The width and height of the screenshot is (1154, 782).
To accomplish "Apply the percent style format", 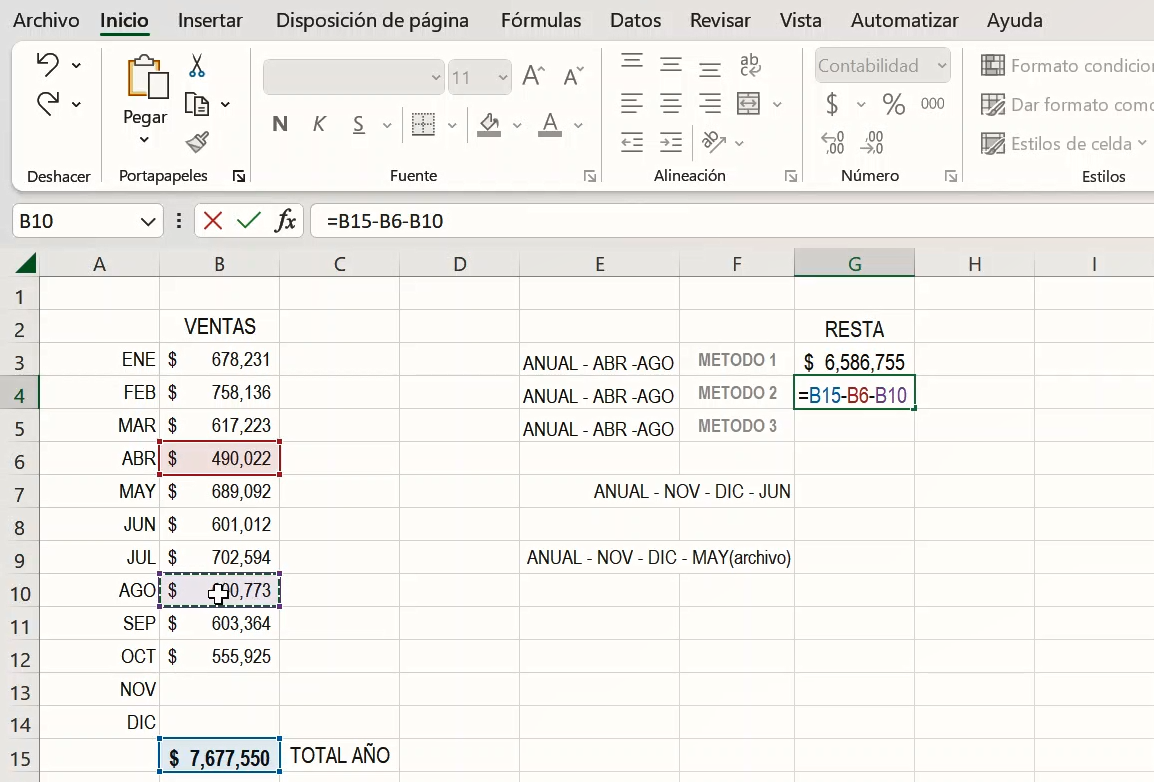I will 893,103.
